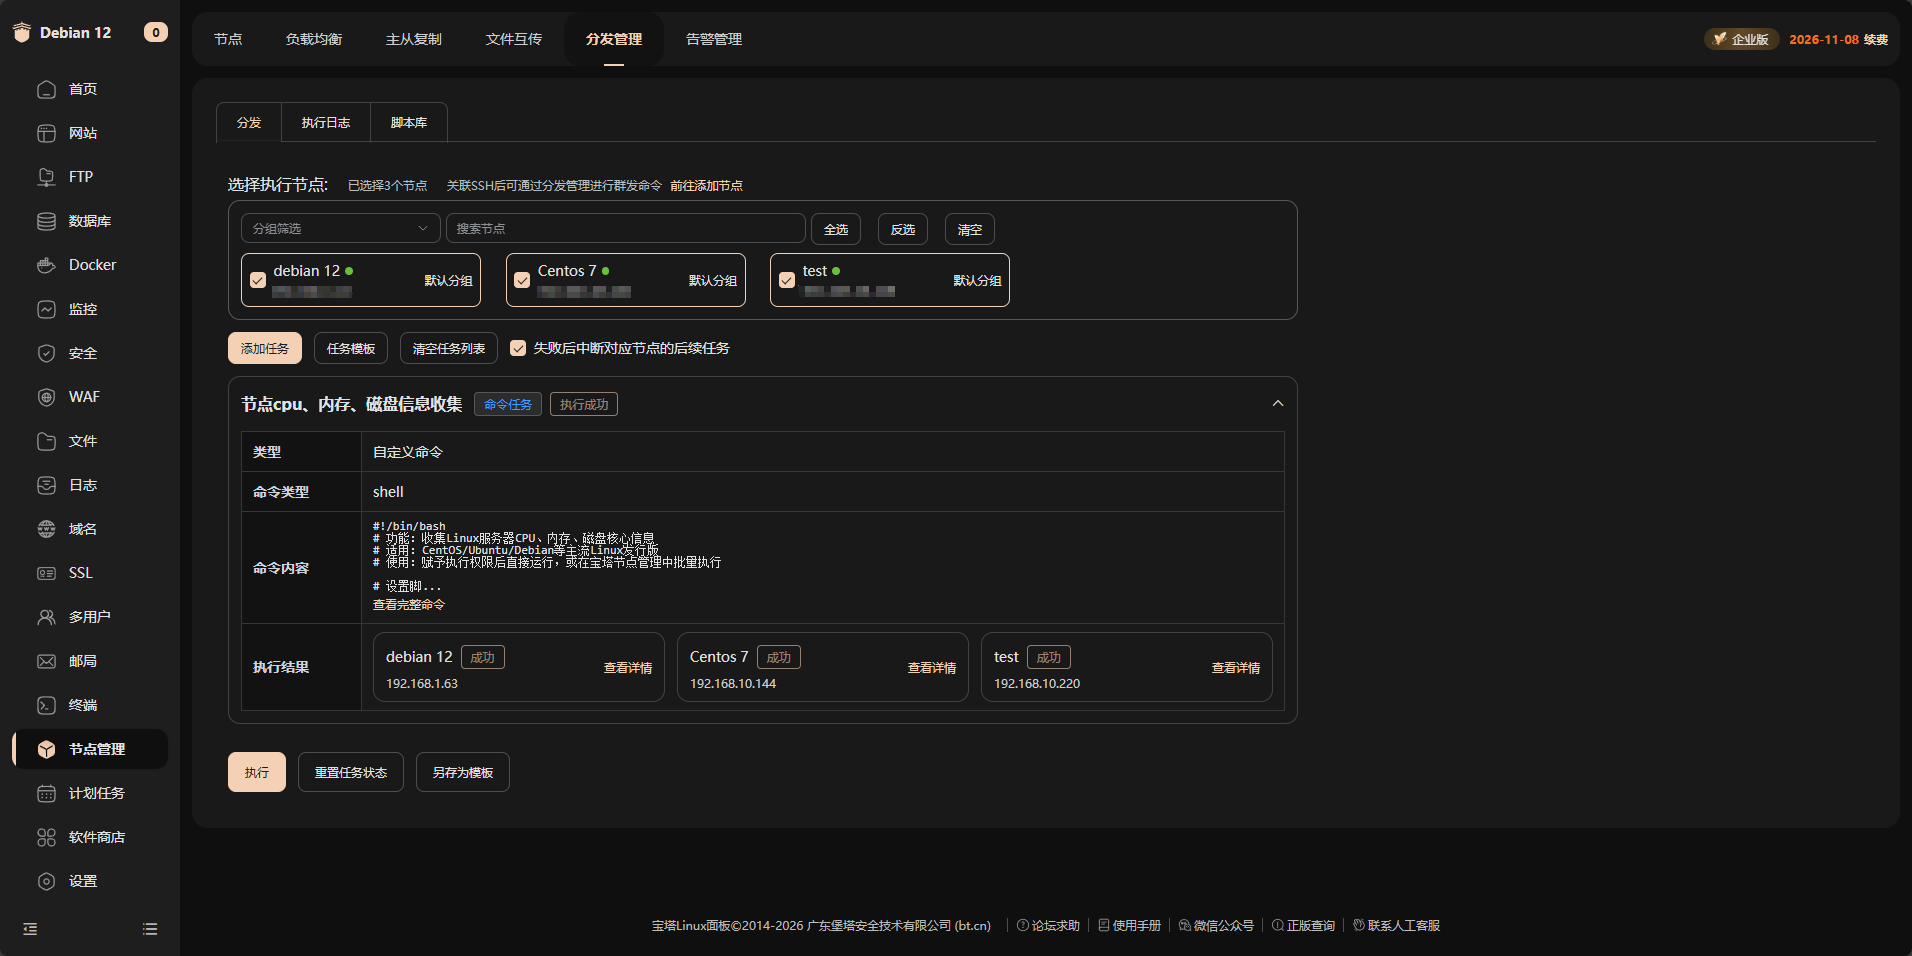Open the WAF firewall icon
The height and width of the screenshot is (956, 1912).
[46, 397]
